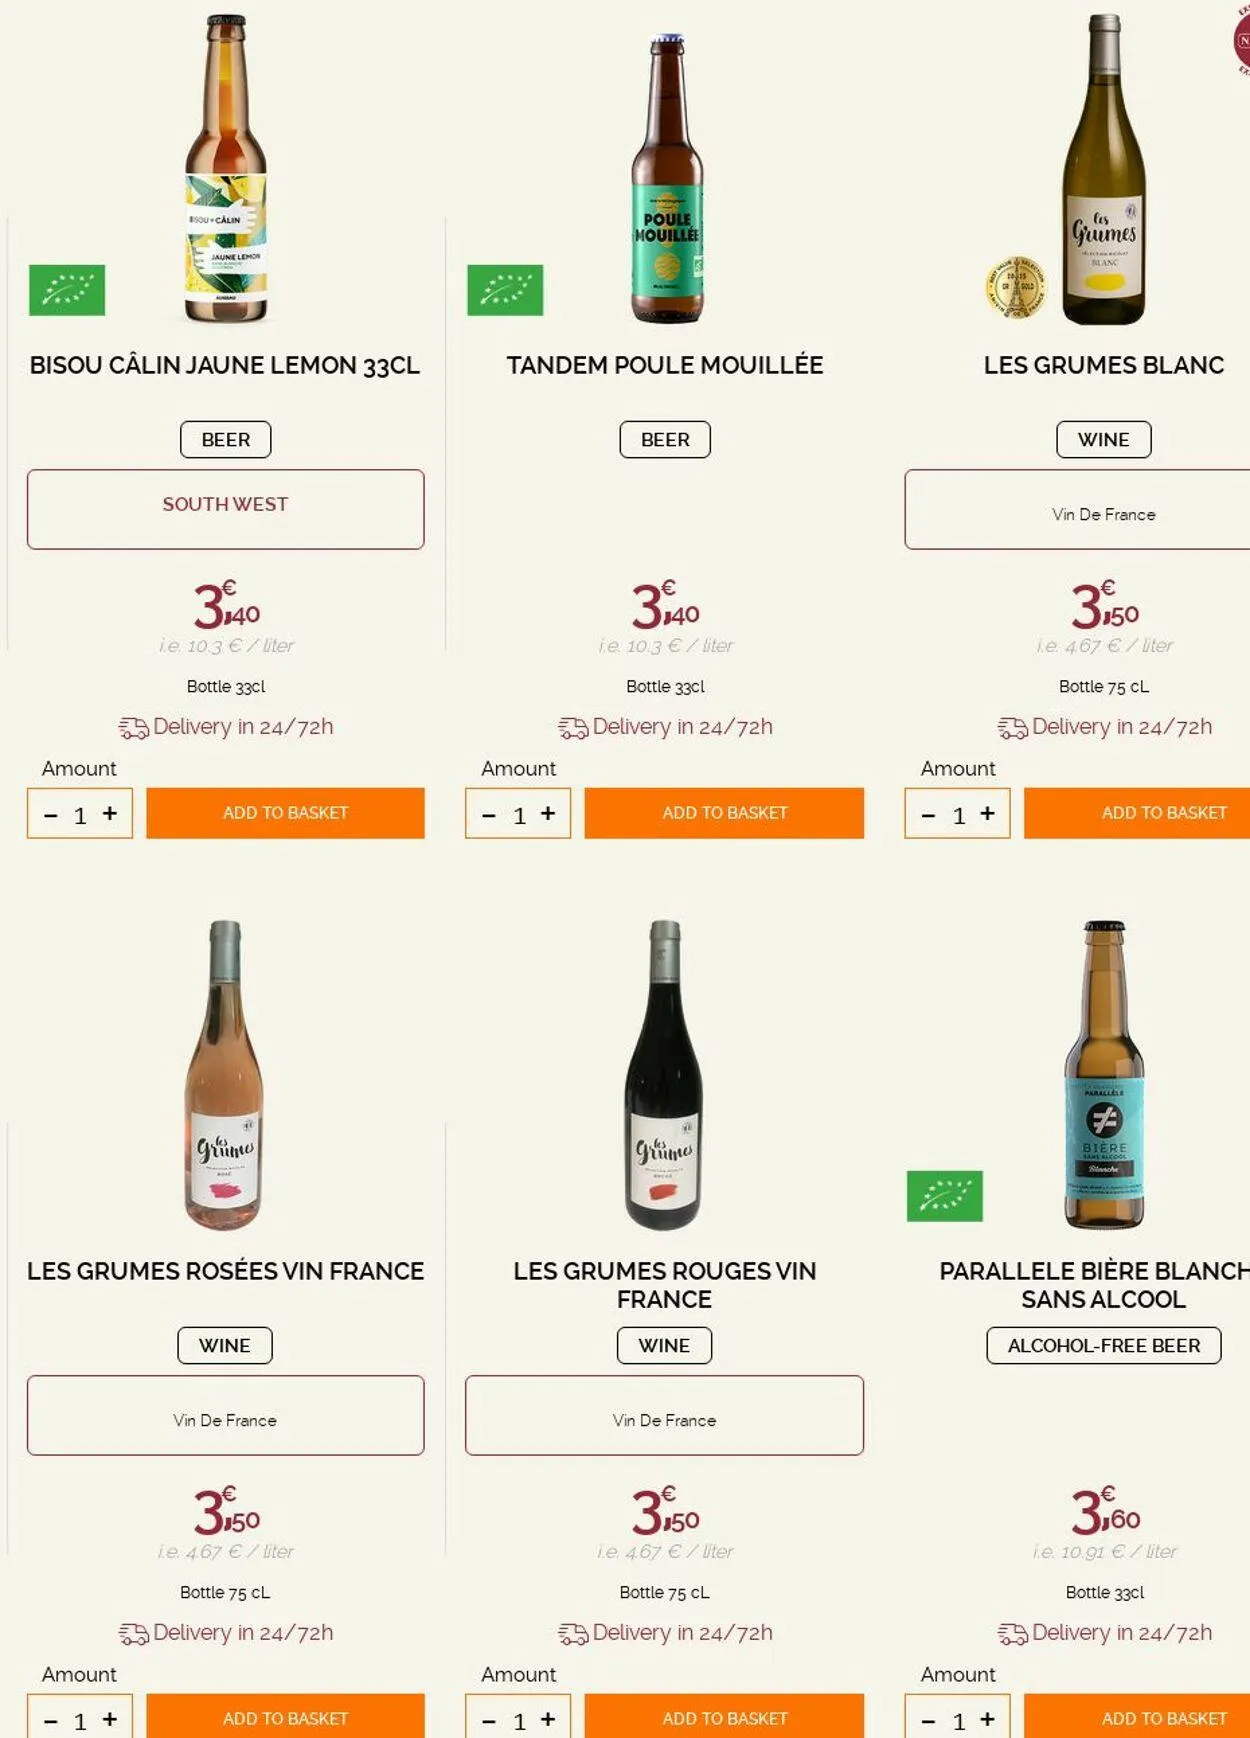1250x1738 pixels.
Task: Open the Les Grumes Blanc product title
Action: coord(1103,365)
